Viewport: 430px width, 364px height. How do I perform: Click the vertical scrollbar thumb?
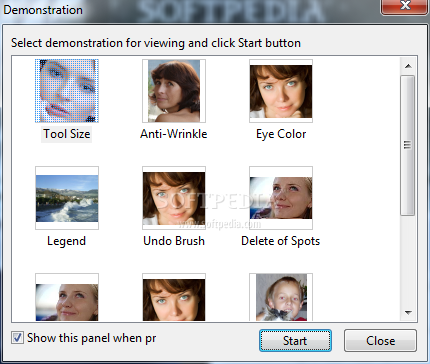click(408, 145)
